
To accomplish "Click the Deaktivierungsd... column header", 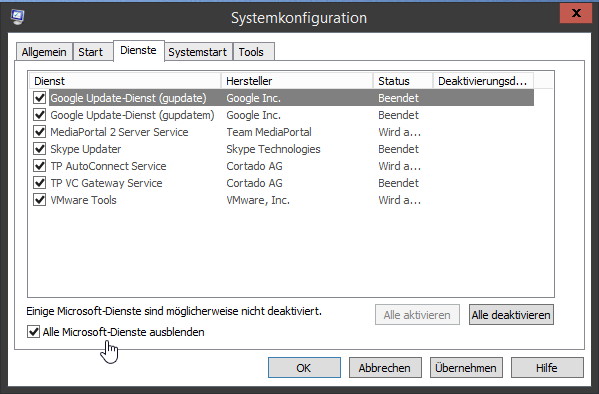I will [x=483, y=81].
